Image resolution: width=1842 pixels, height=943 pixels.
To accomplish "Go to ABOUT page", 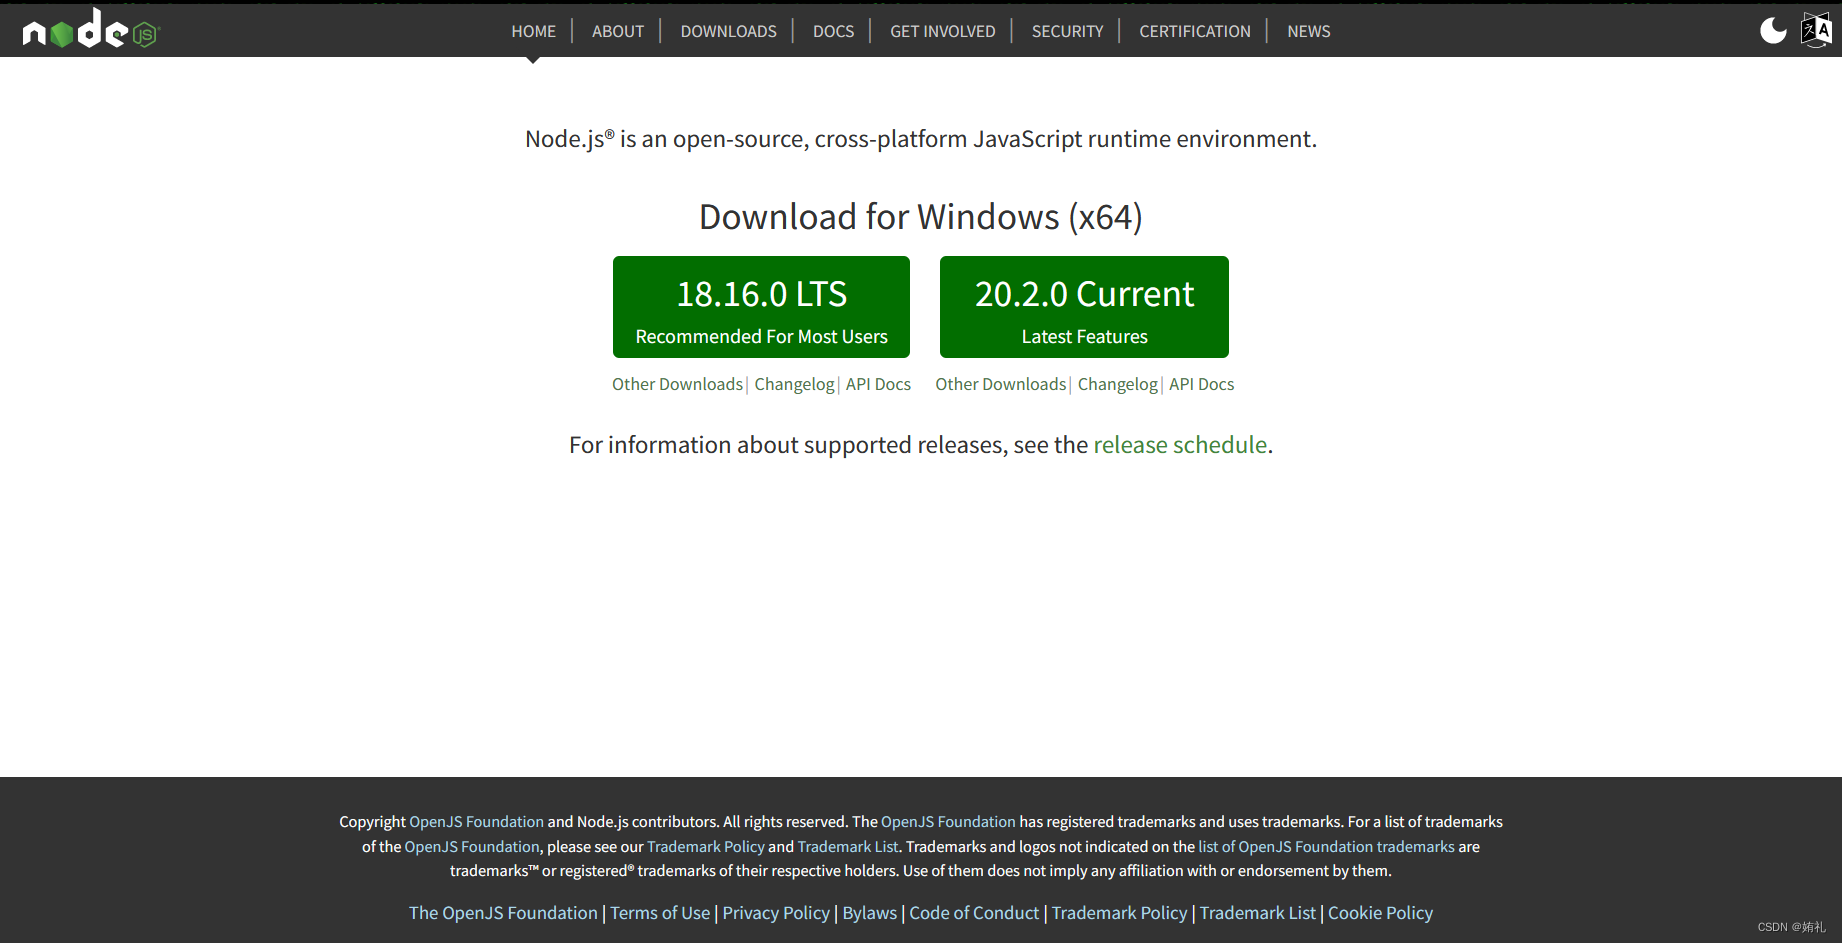I will pos(618,31).
